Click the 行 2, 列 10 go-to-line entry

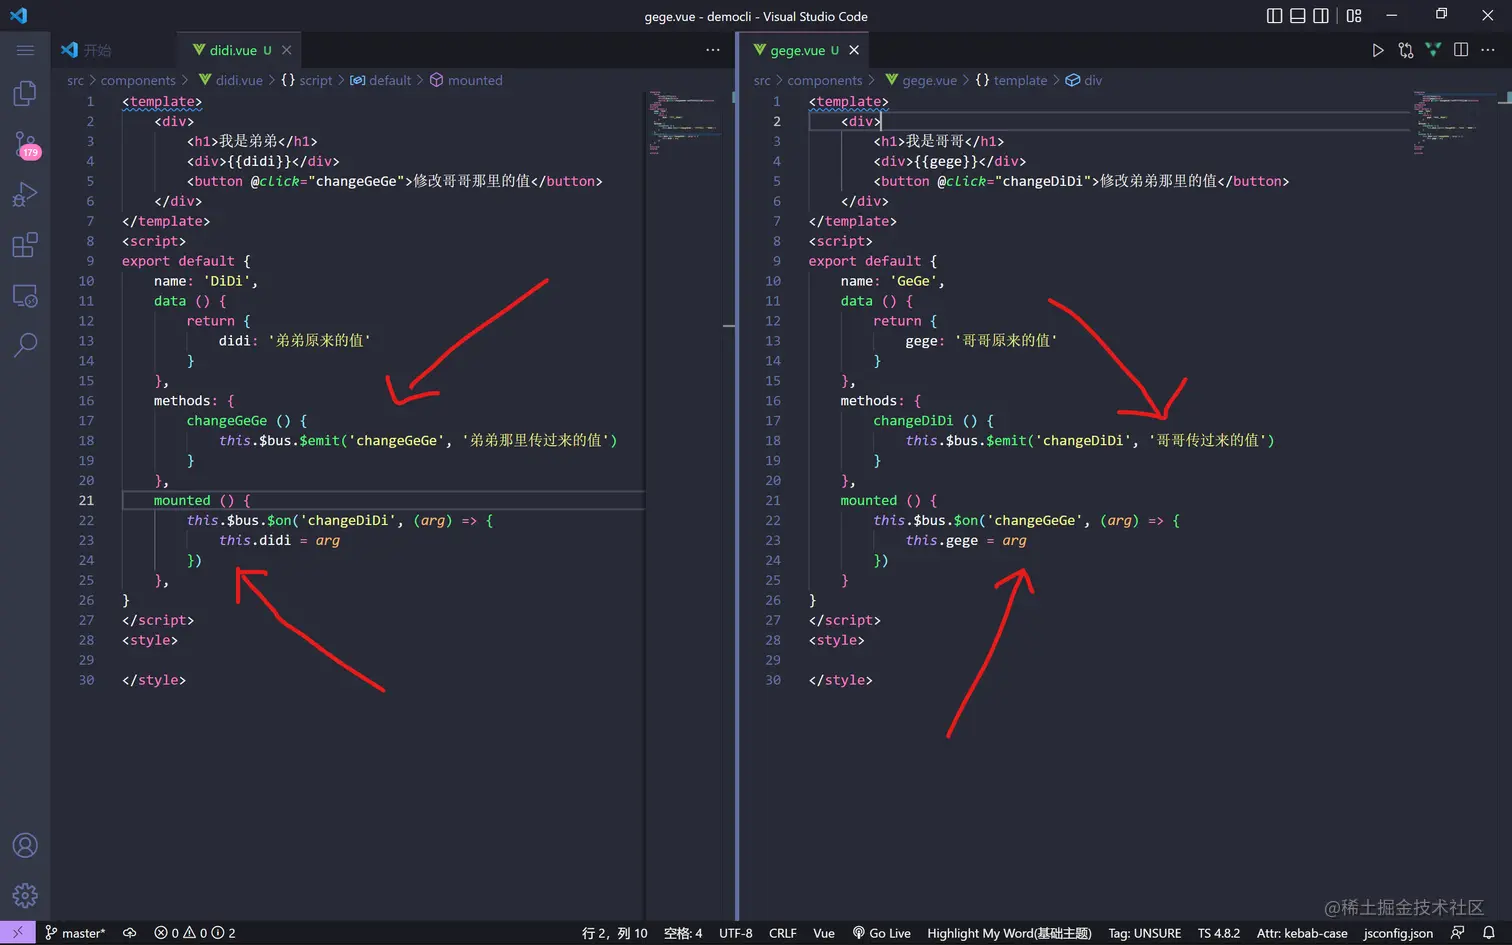pos(615,933)
